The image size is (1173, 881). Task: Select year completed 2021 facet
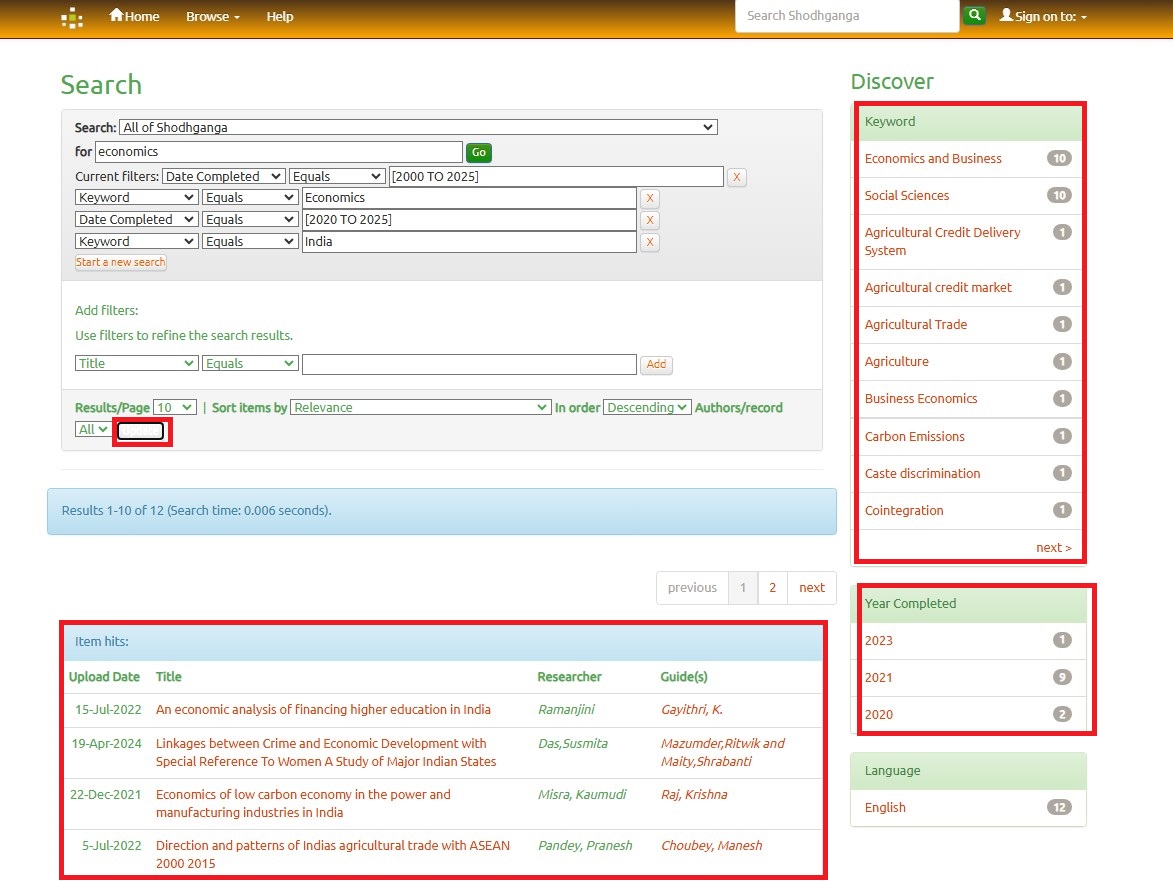coord(879,678)
